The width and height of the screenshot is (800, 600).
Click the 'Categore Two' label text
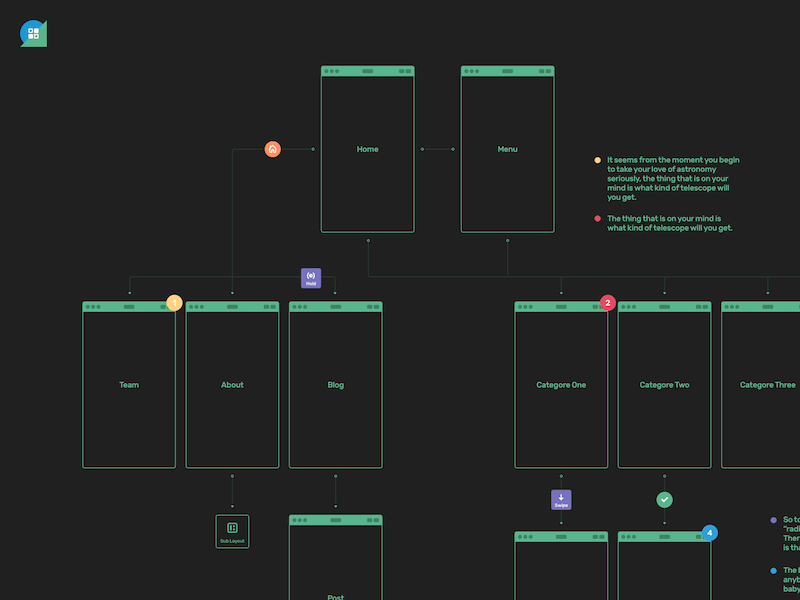click(x=664, y=385)
